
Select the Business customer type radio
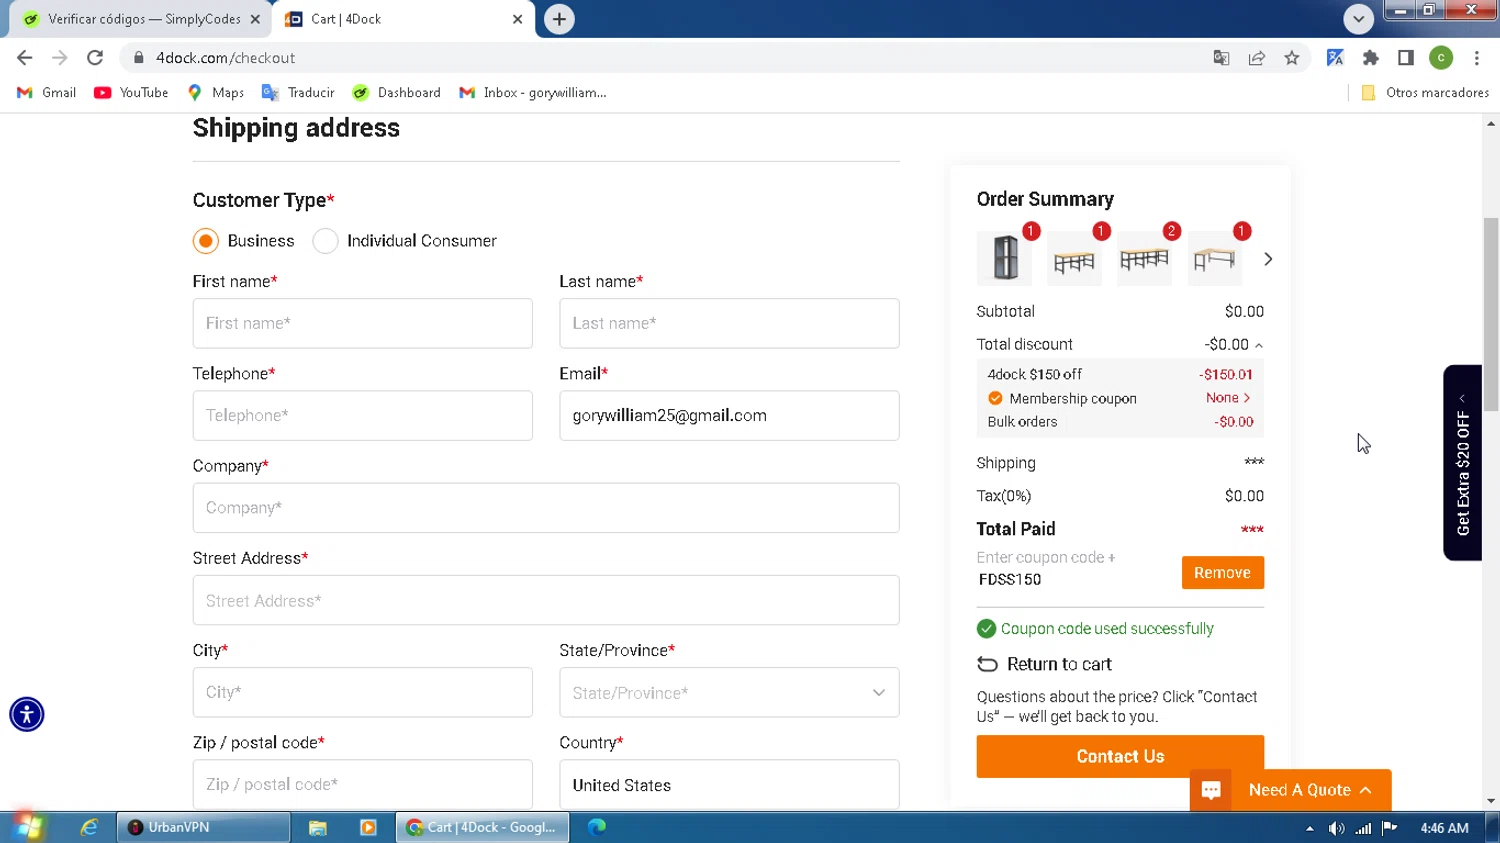point(206,241)
